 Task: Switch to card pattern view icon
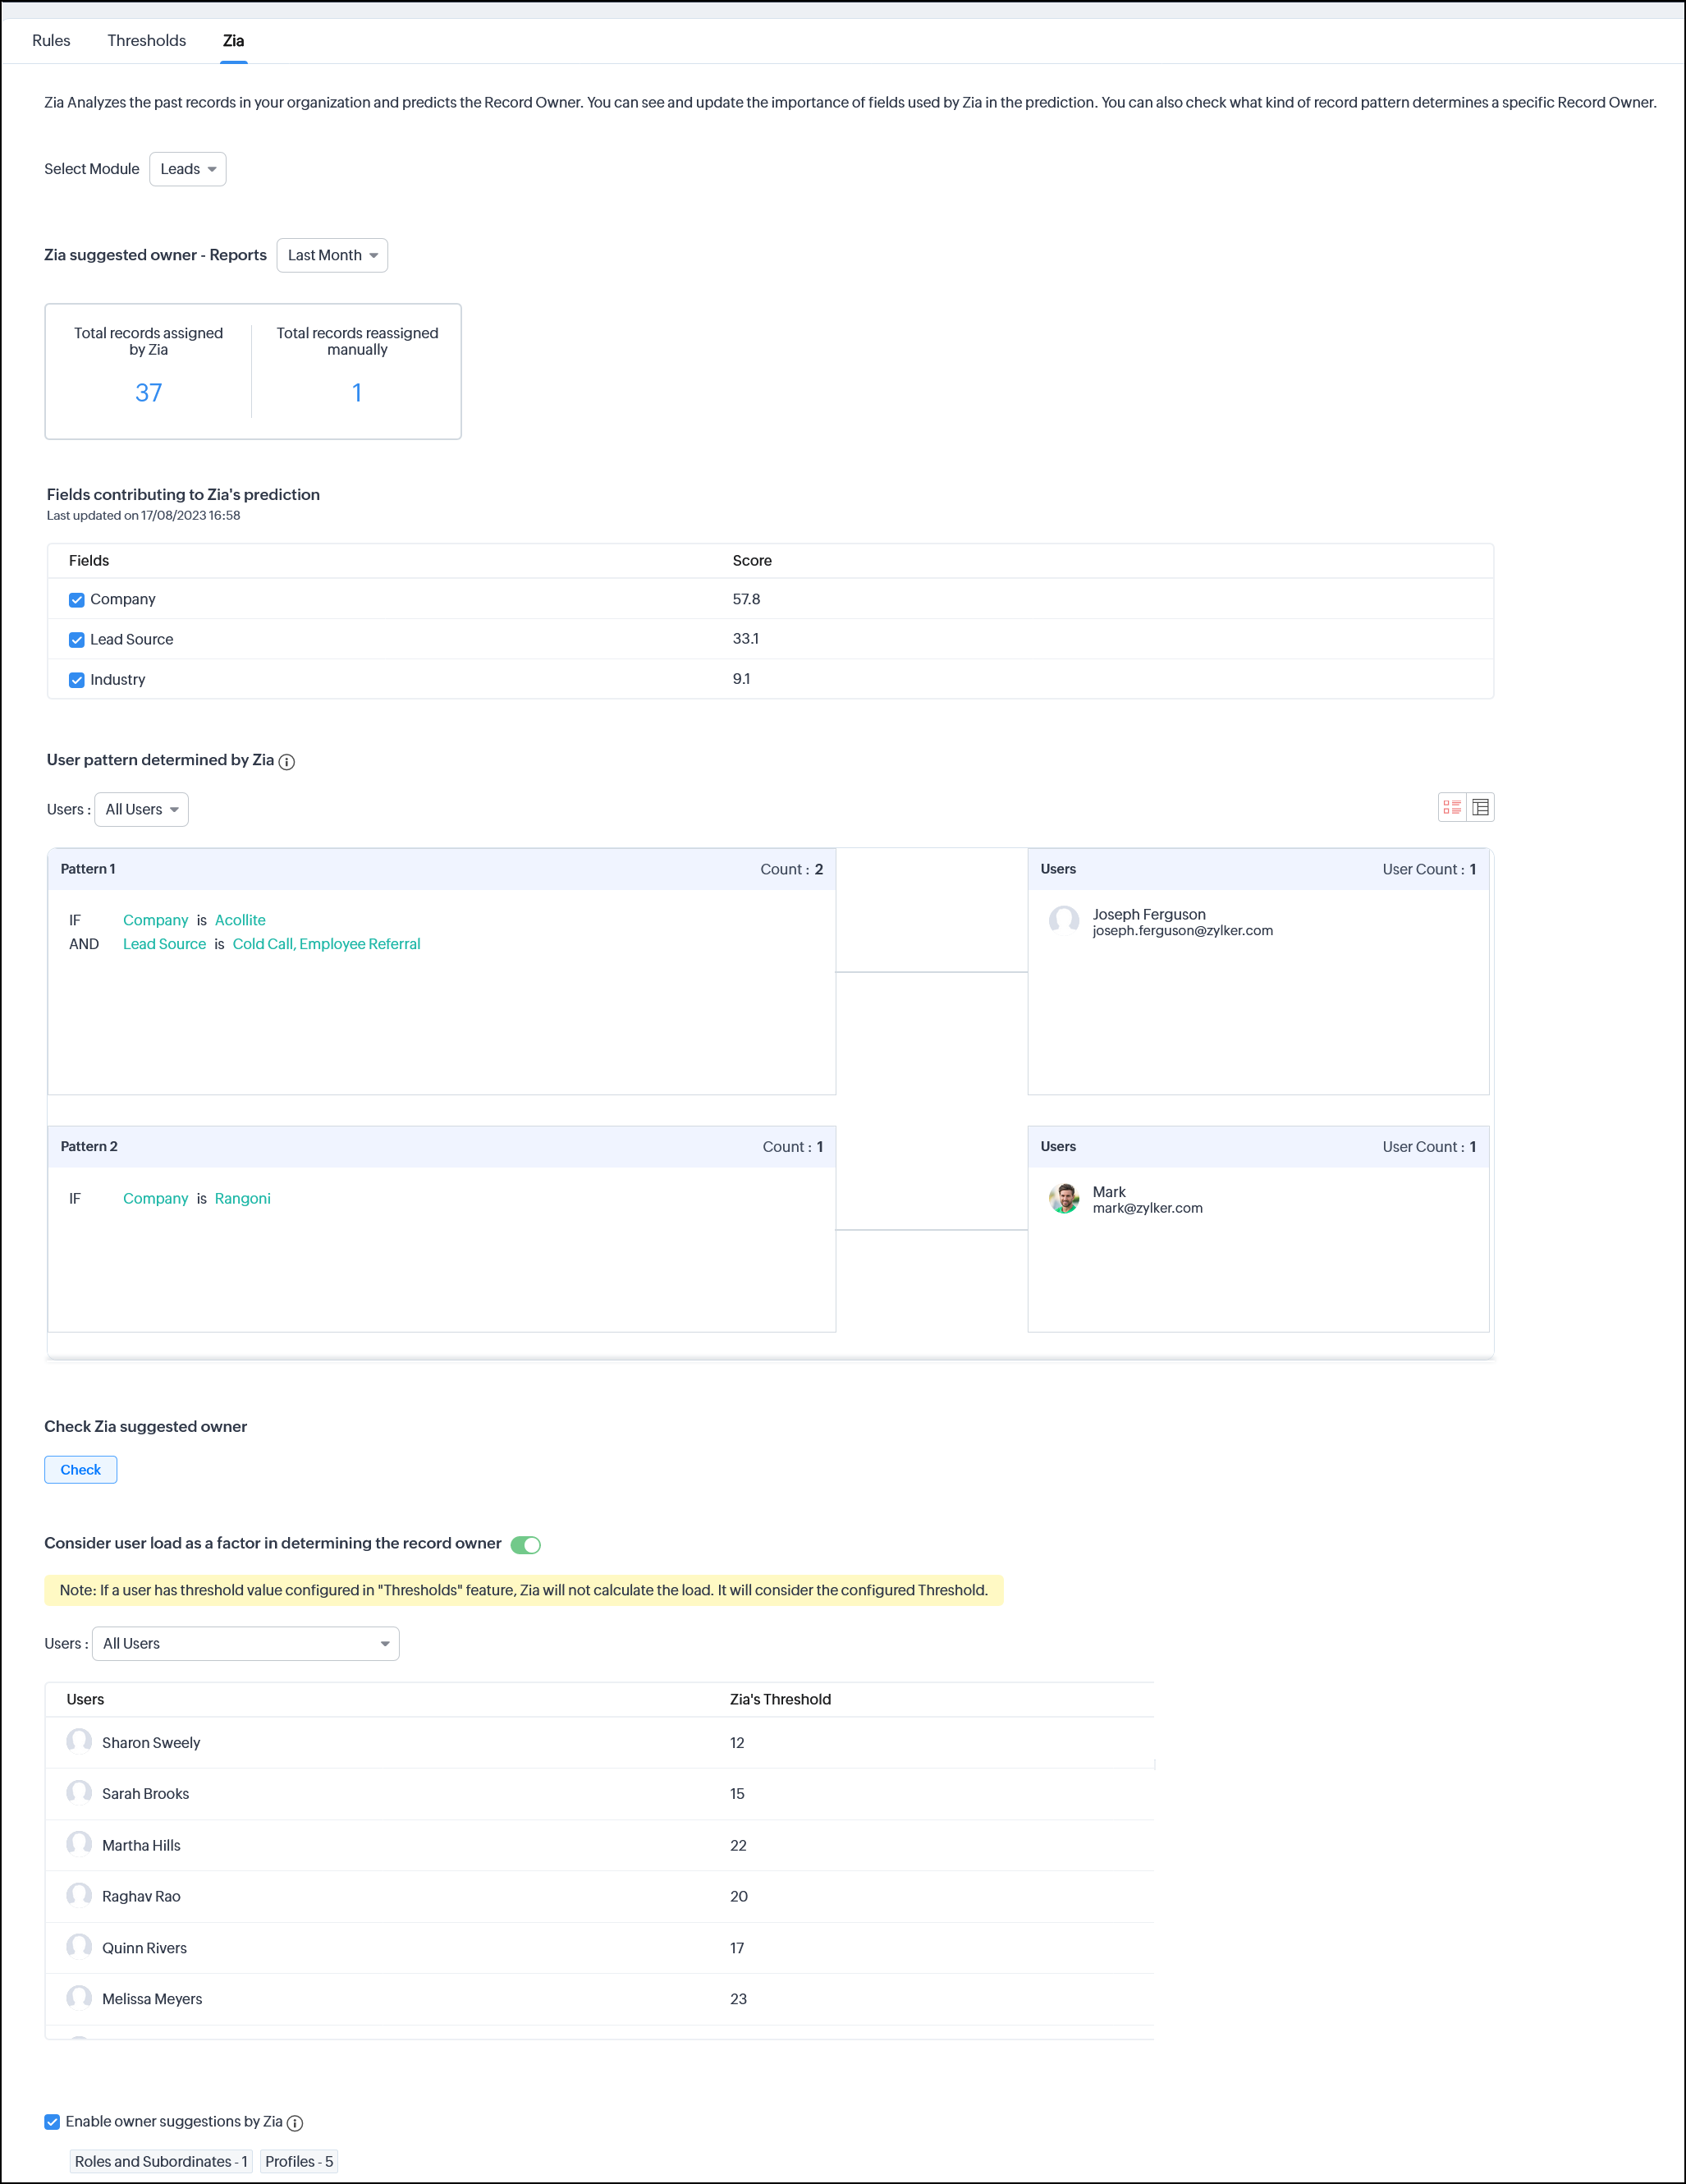[1451, 807]
